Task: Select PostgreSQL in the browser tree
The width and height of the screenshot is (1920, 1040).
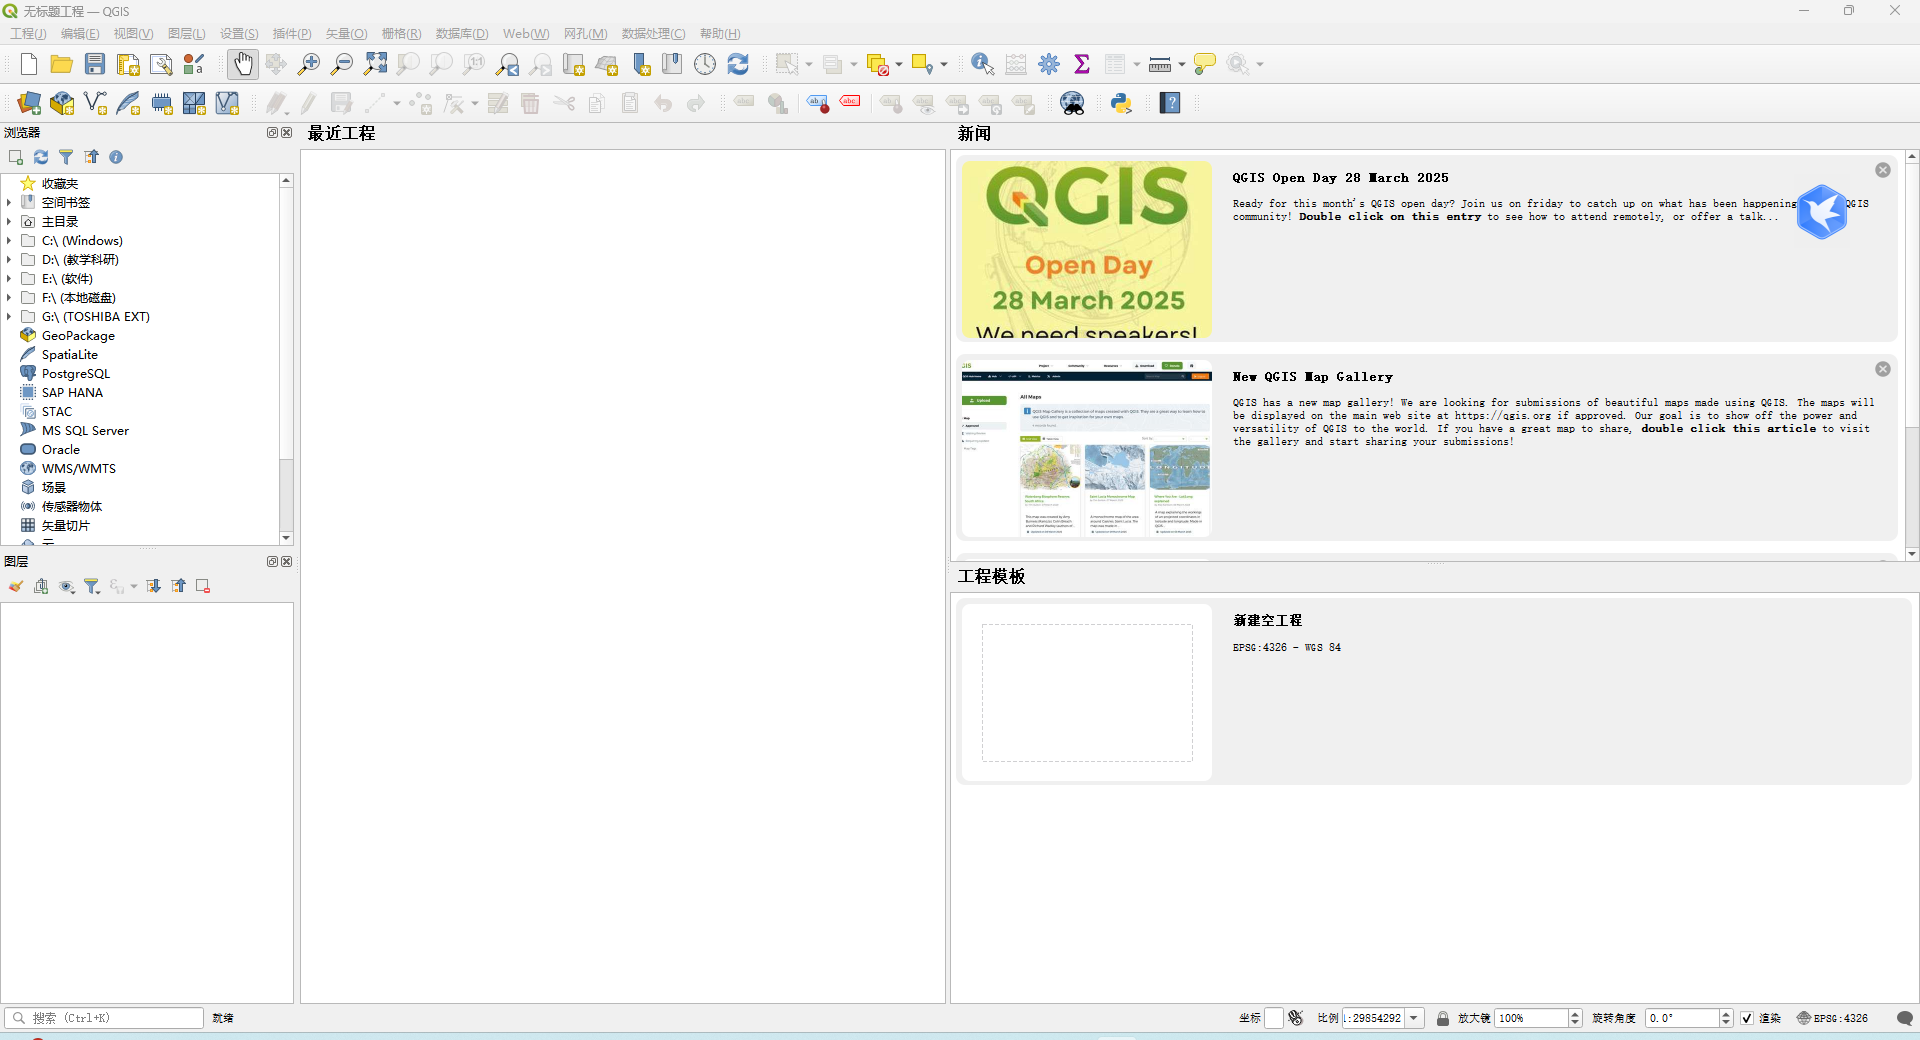Action: click(x=76, y=373)
